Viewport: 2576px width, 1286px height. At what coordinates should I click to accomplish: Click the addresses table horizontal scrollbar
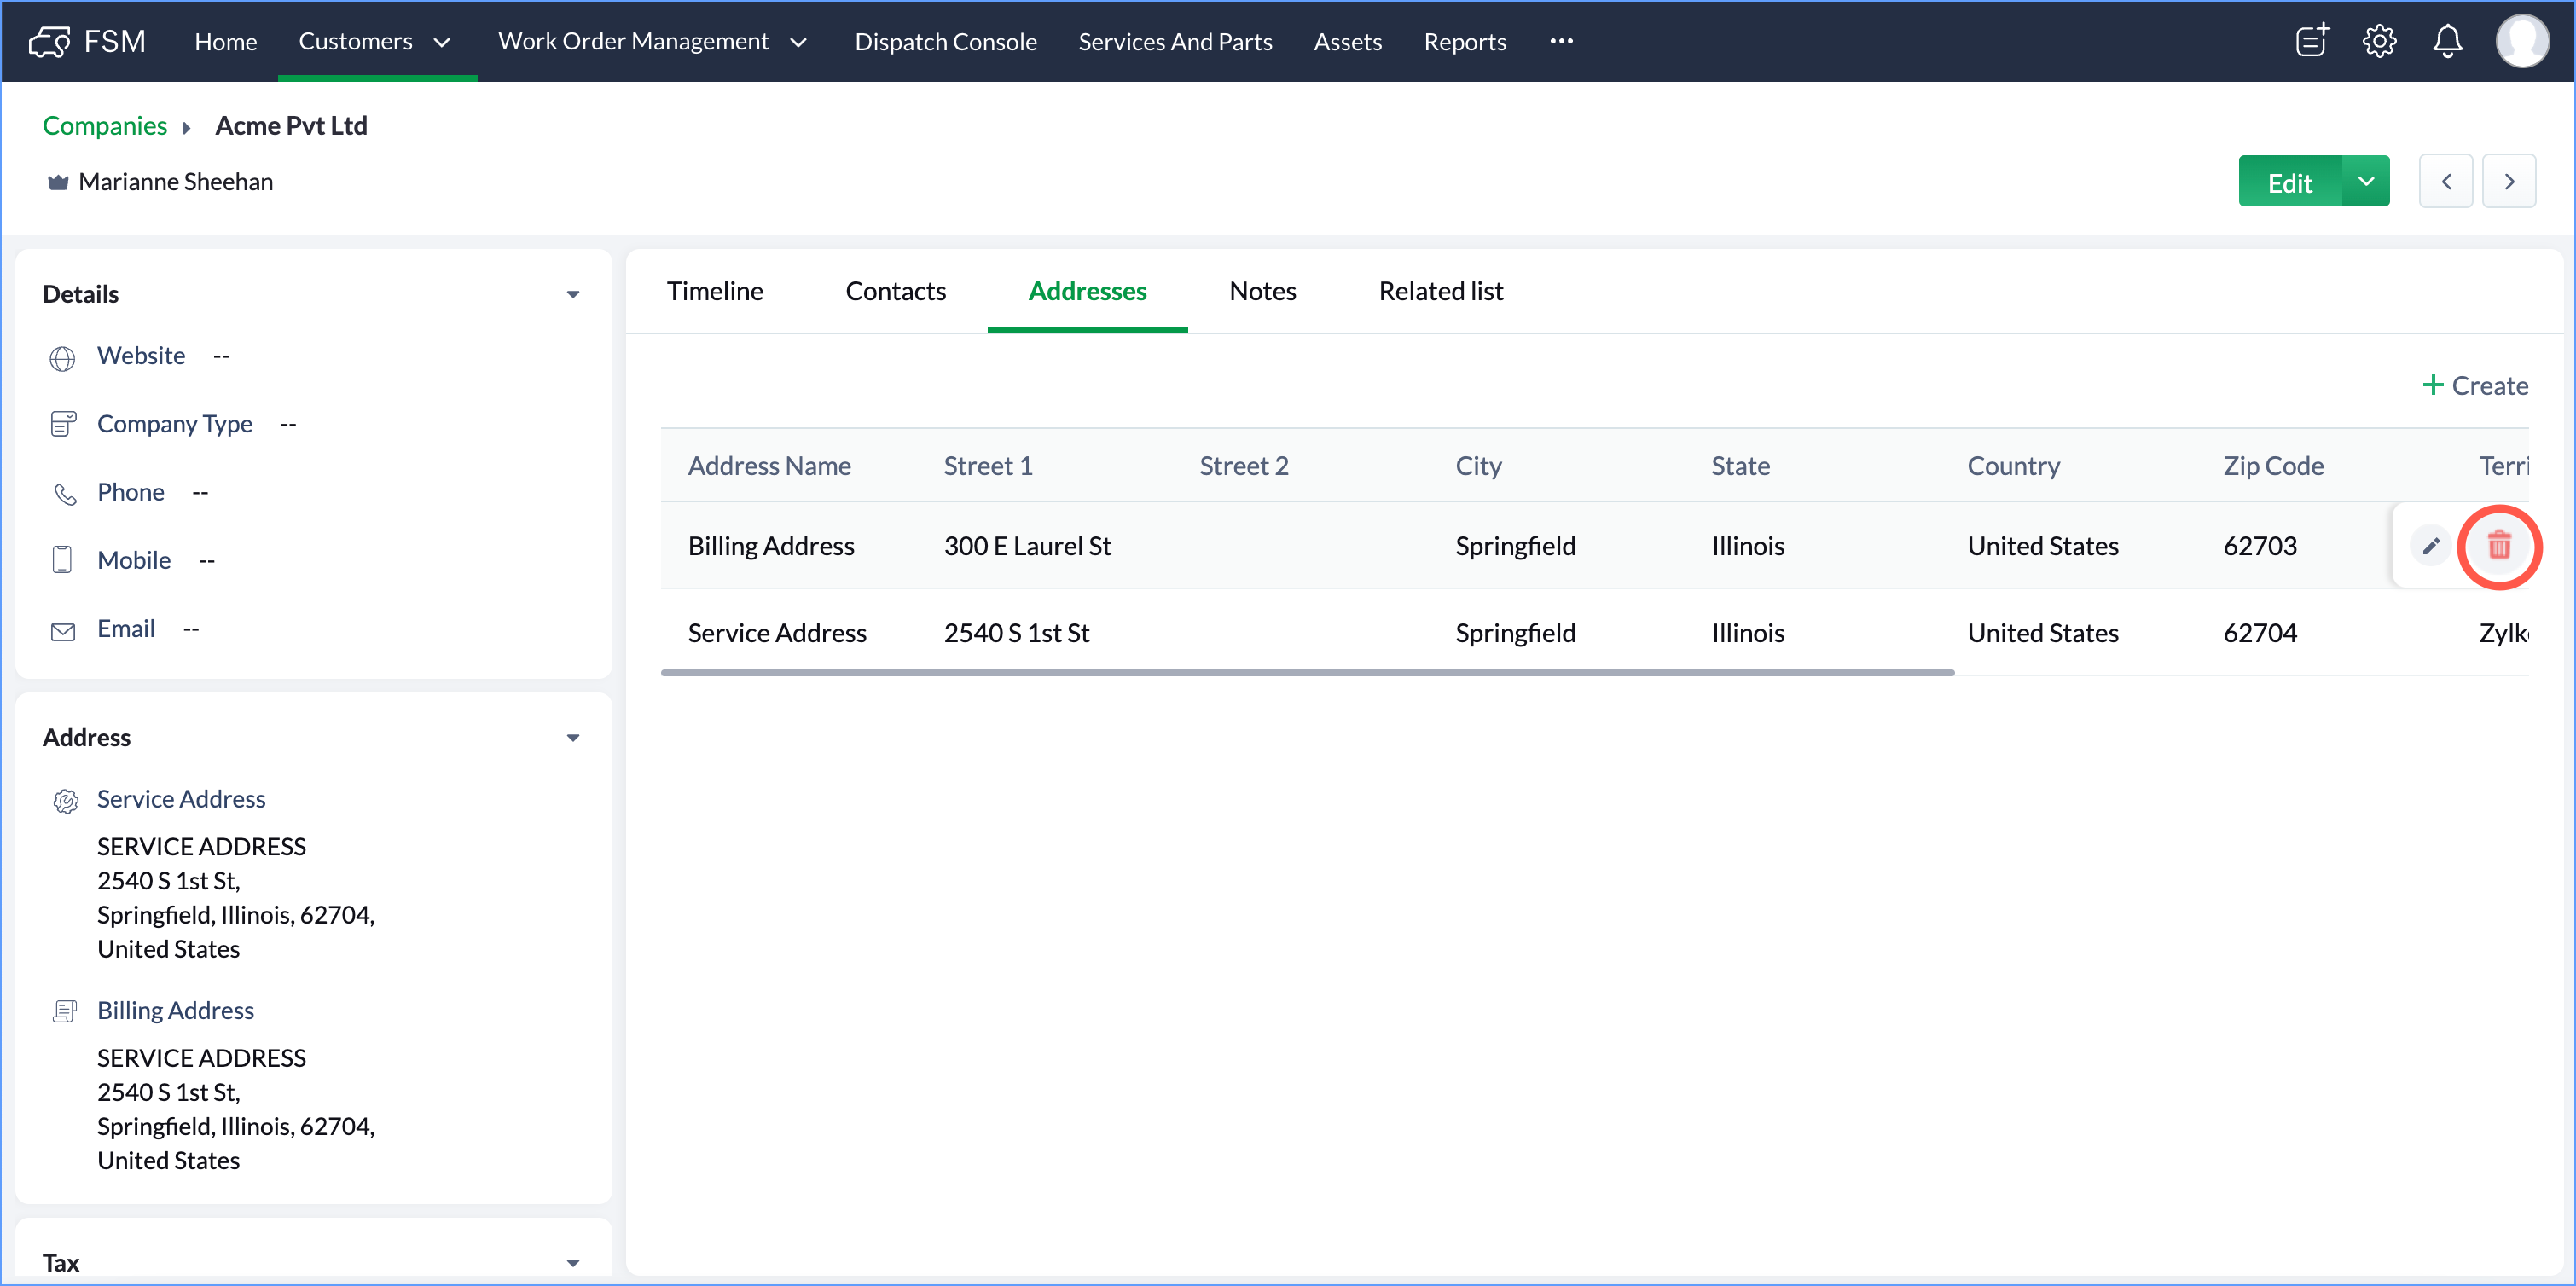tap(1306, 673)
